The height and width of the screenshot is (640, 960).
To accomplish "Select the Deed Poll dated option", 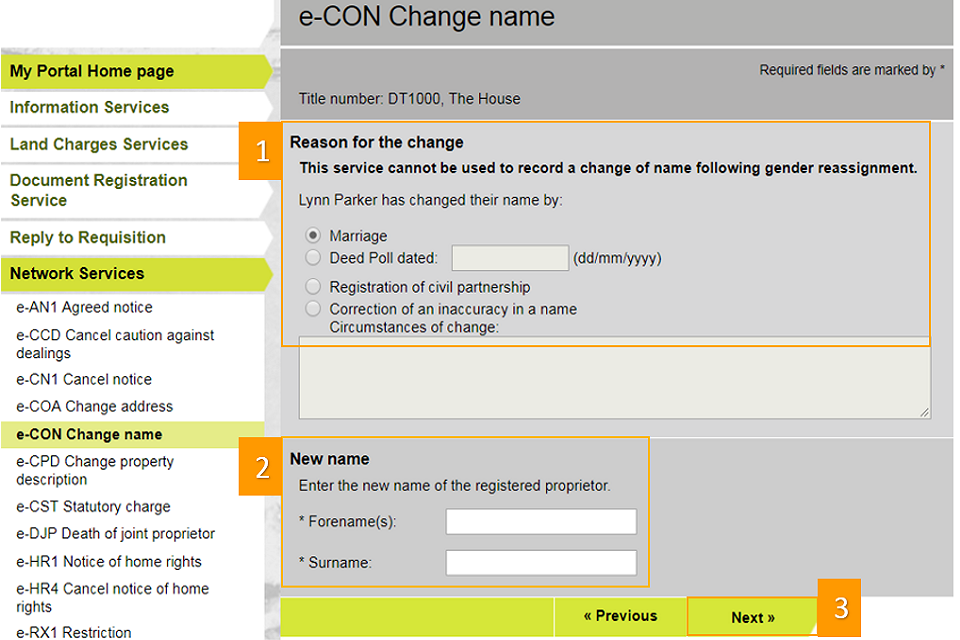I will (x=313, y=257).
